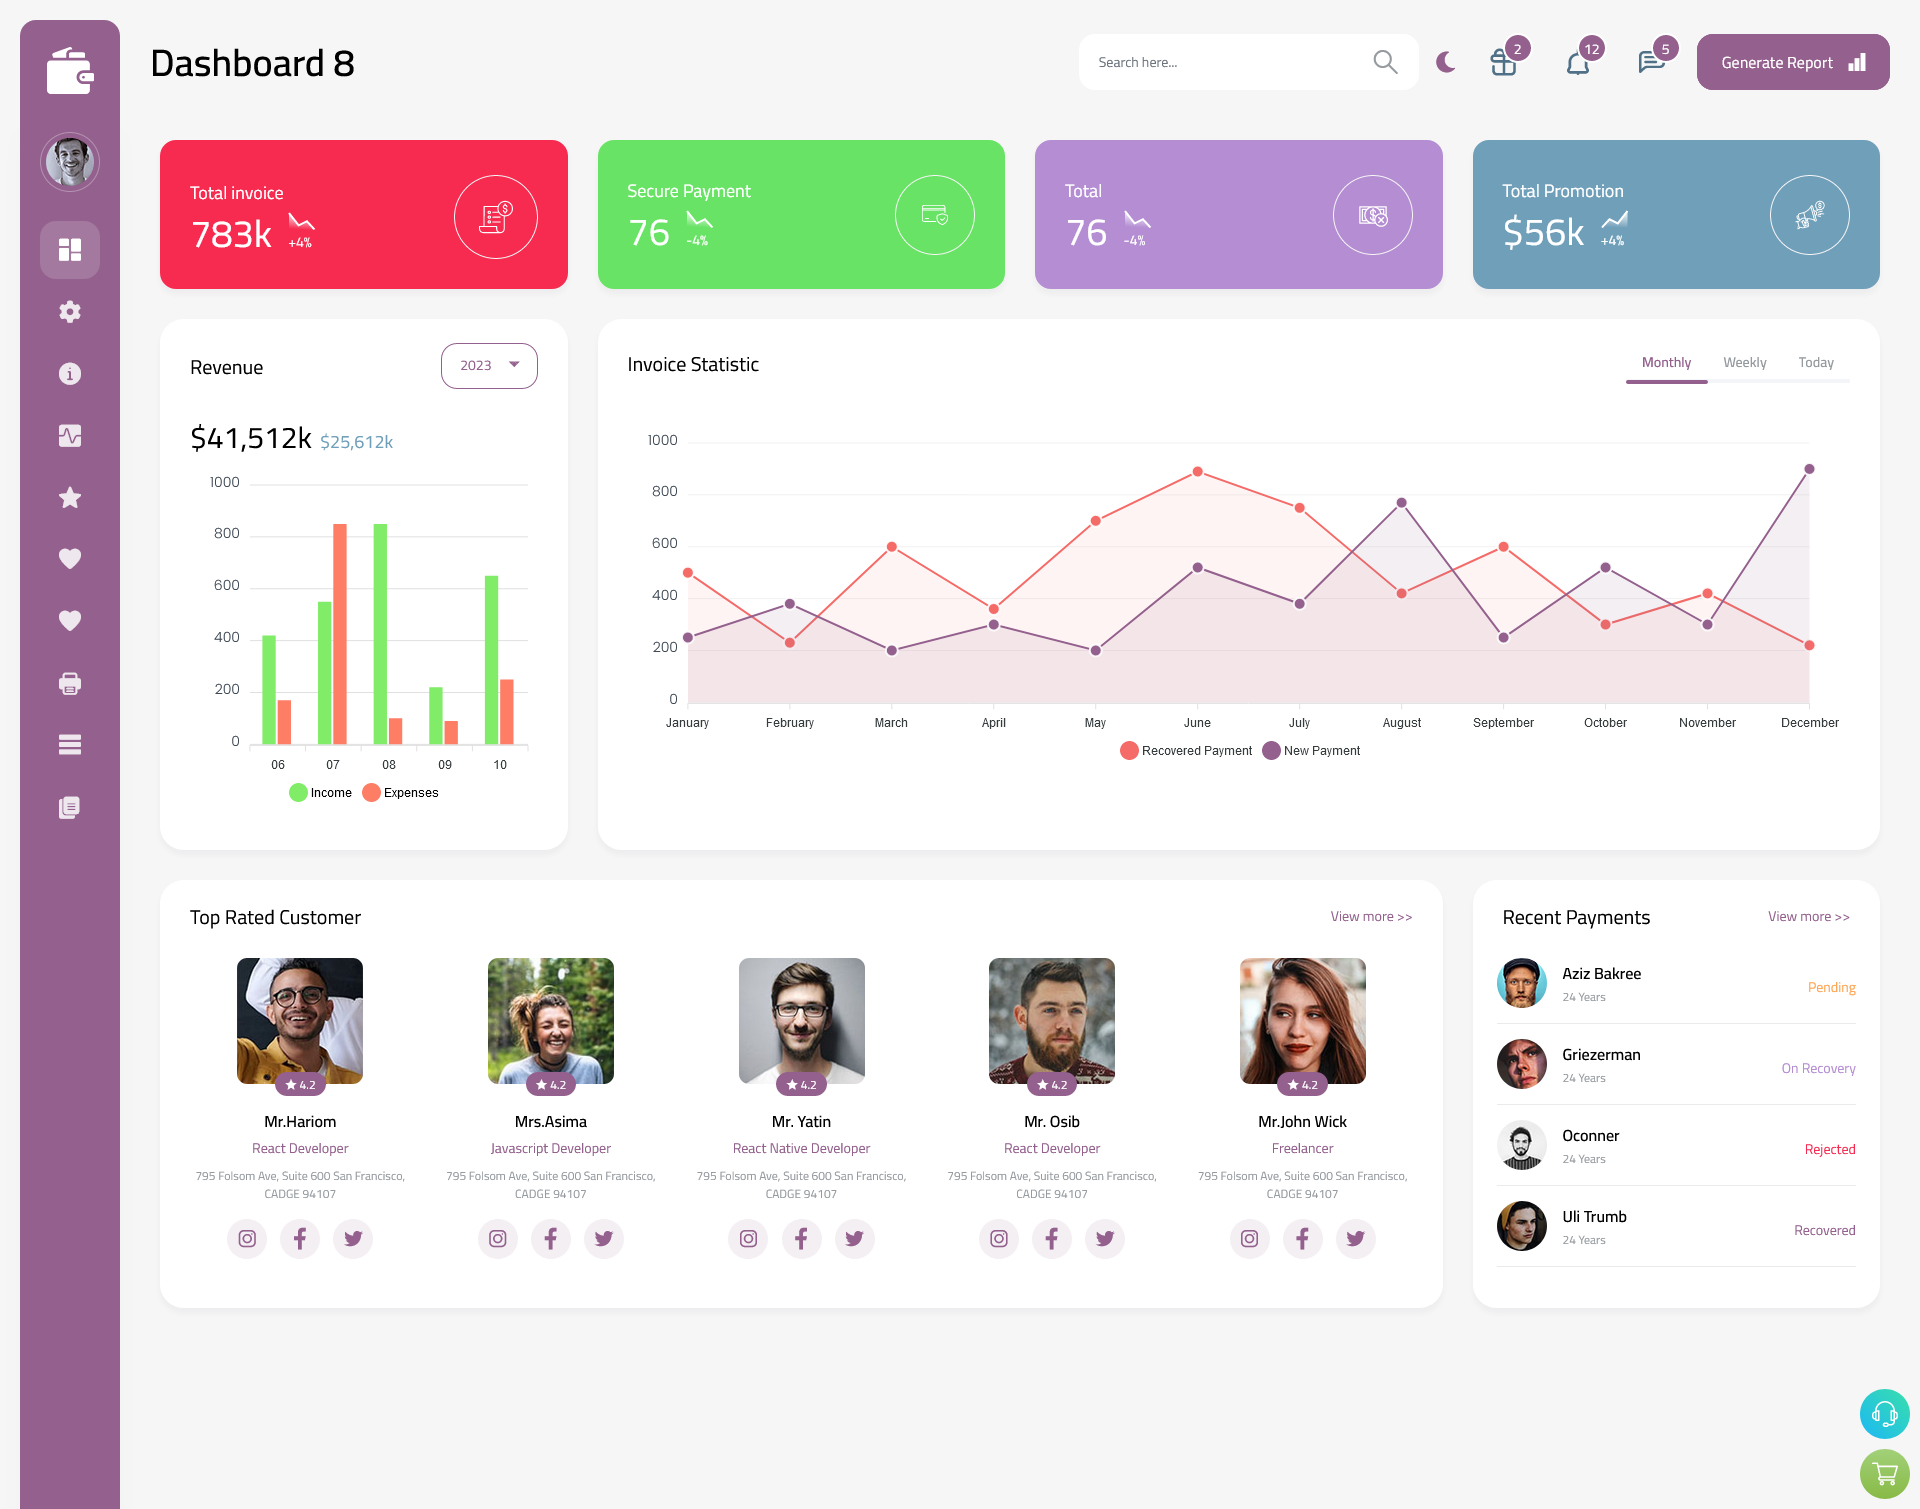Click the document/report icon in sidebar

point(69,806)
